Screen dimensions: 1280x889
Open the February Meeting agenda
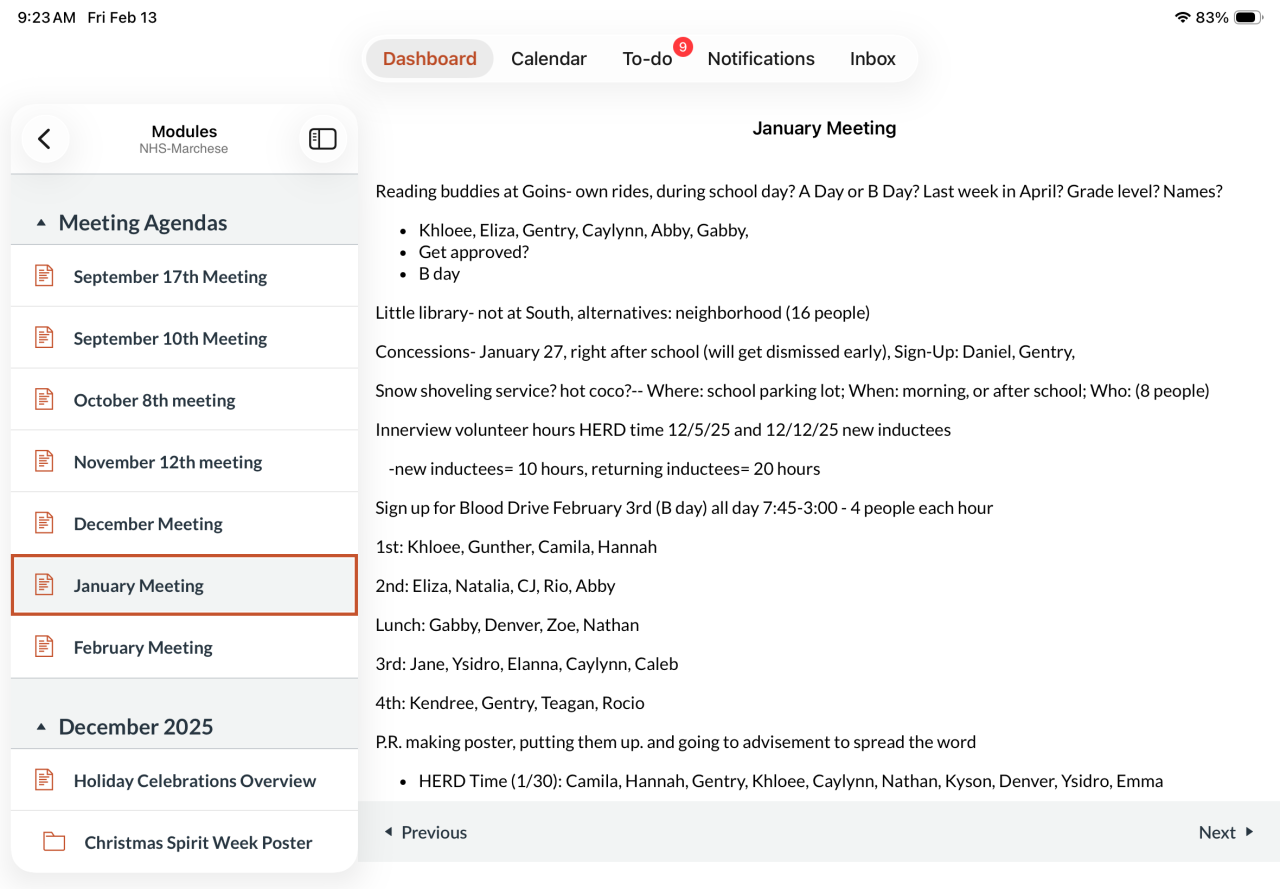(x=143, y=647)
